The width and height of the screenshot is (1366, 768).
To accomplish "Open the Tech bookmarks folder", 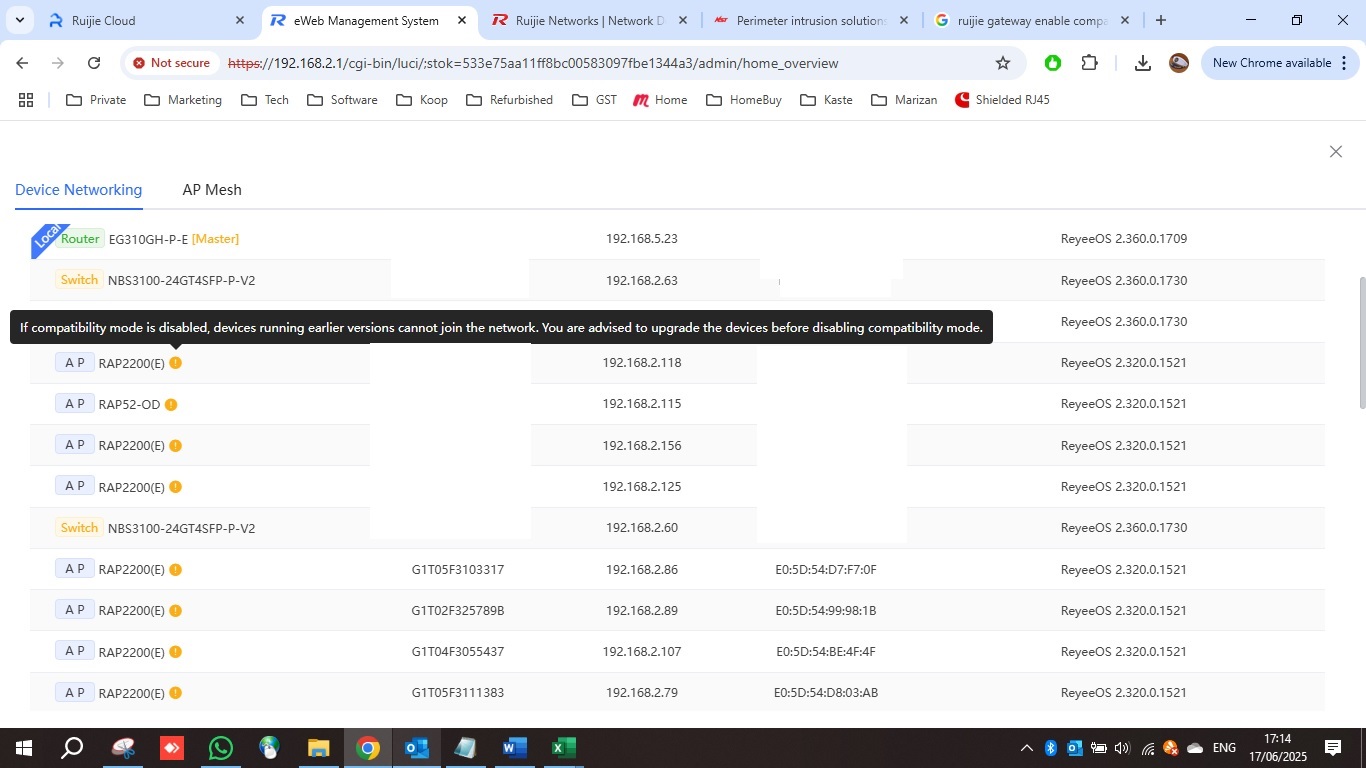I will (x=265, y=100).
